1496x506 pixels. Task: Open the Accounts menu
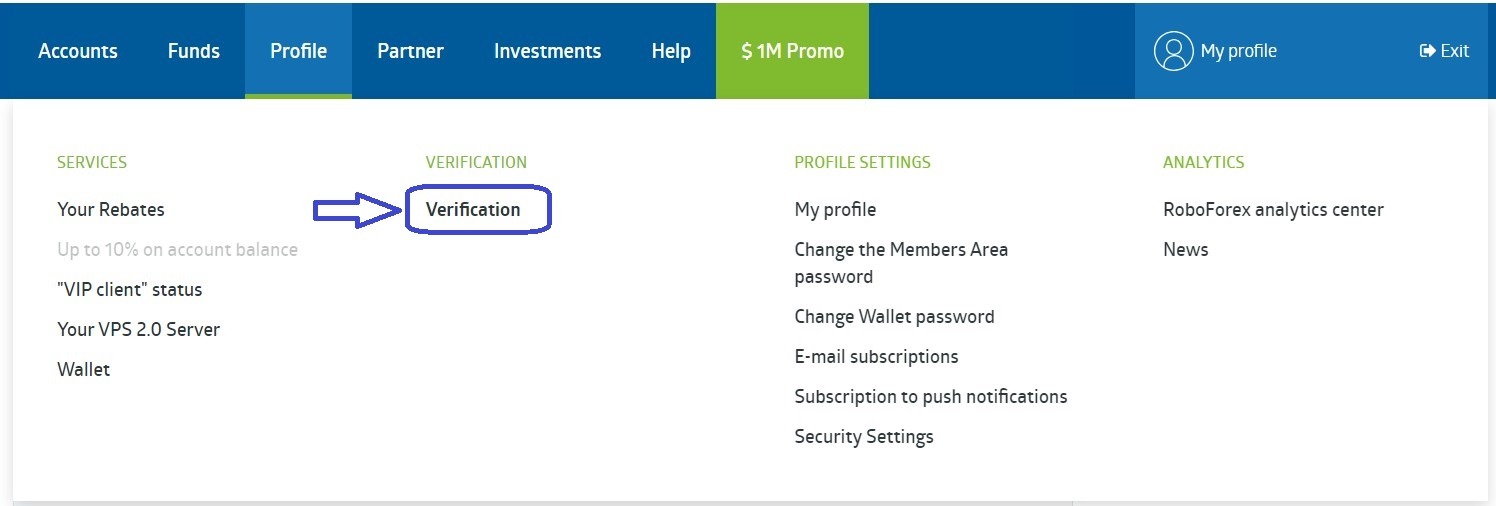(78, 51)
